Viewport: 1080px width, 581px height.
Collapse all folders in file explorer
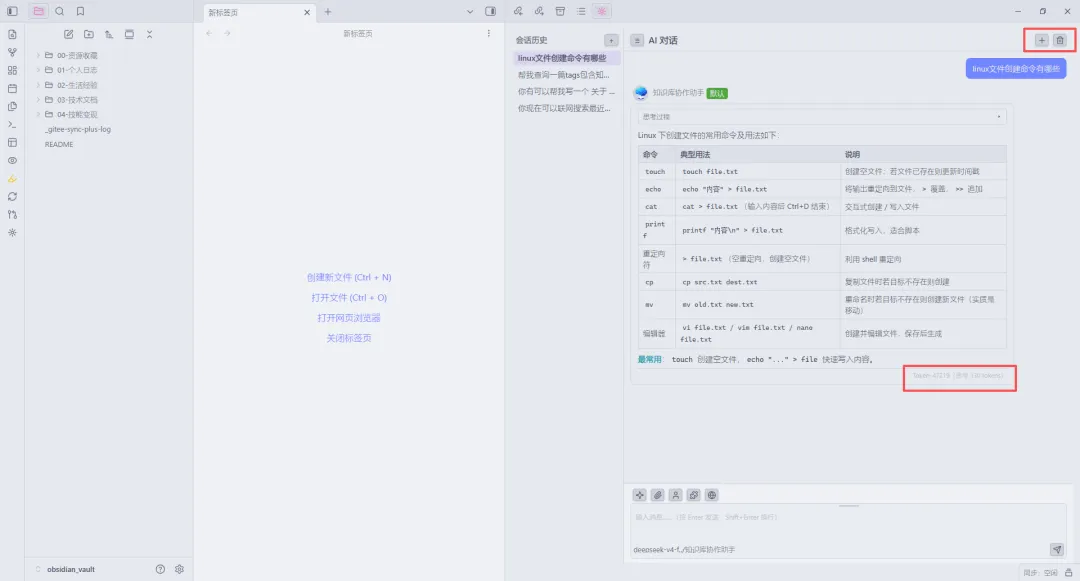[149, 34]
